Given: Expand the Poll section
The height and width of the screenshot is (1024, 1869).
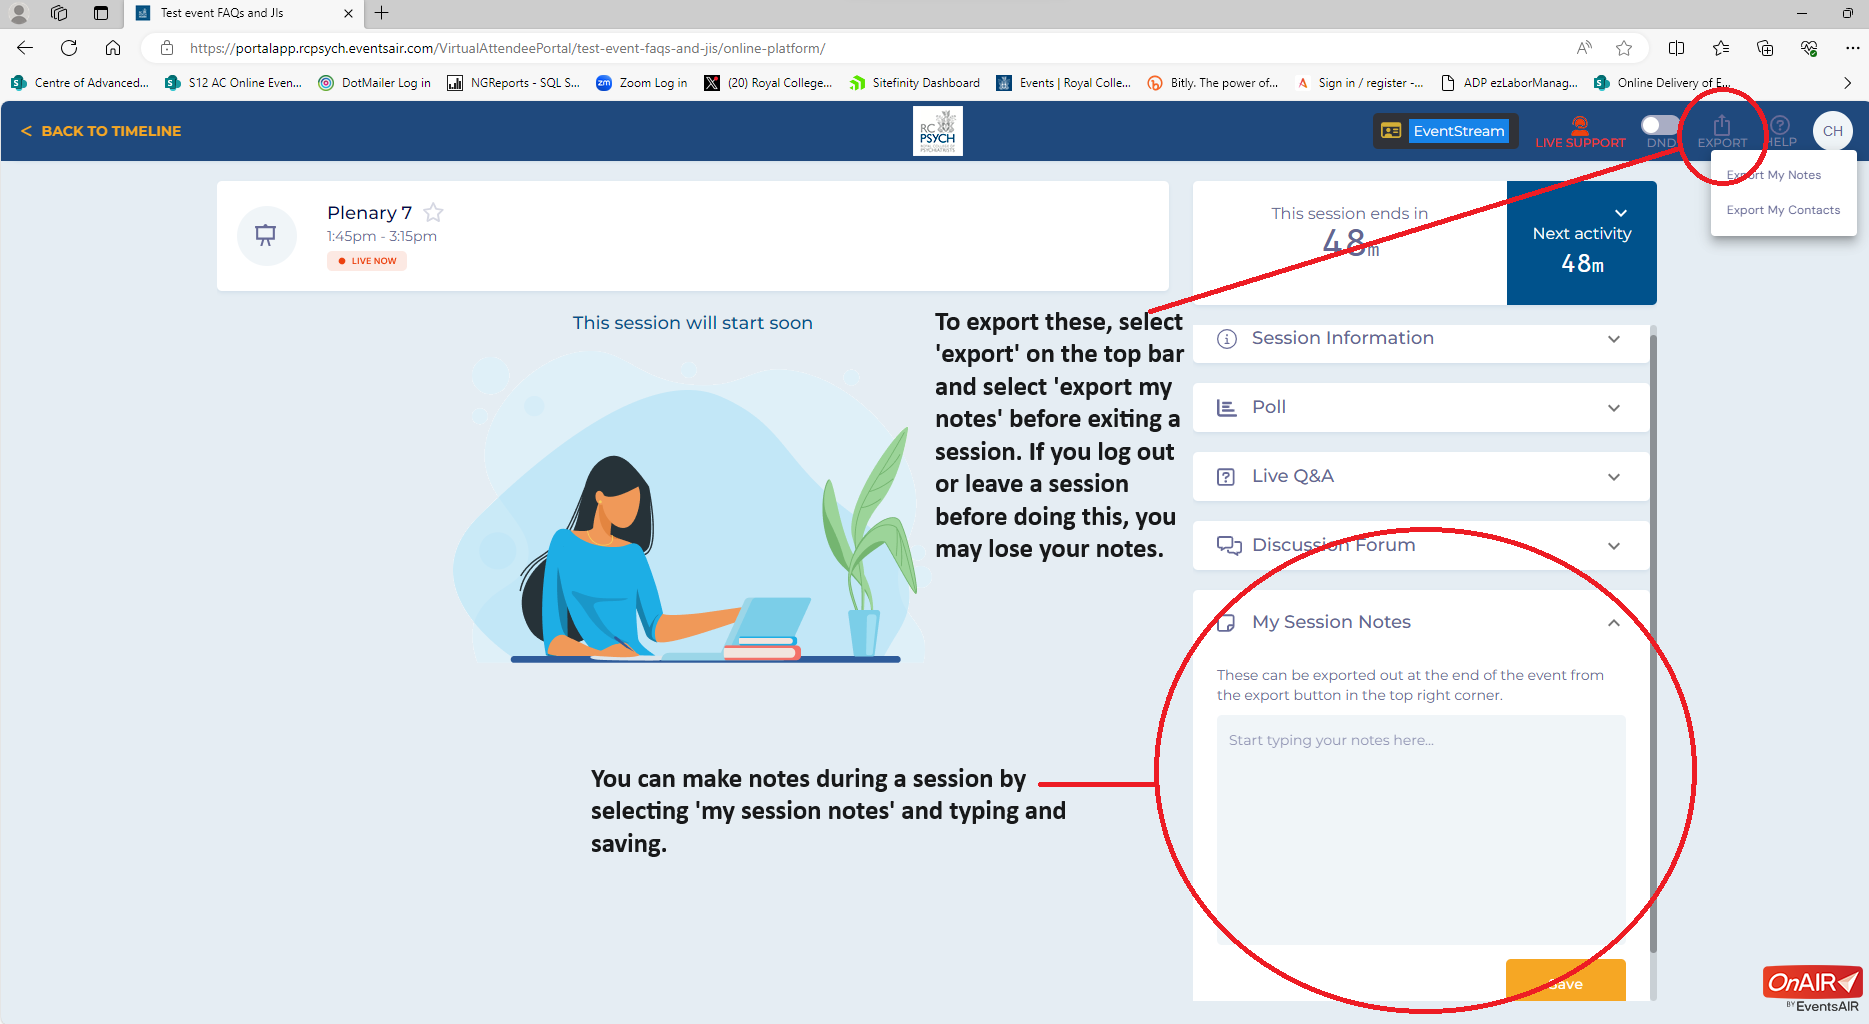Looking at the screenshot, I should [x=1420, y=407].
